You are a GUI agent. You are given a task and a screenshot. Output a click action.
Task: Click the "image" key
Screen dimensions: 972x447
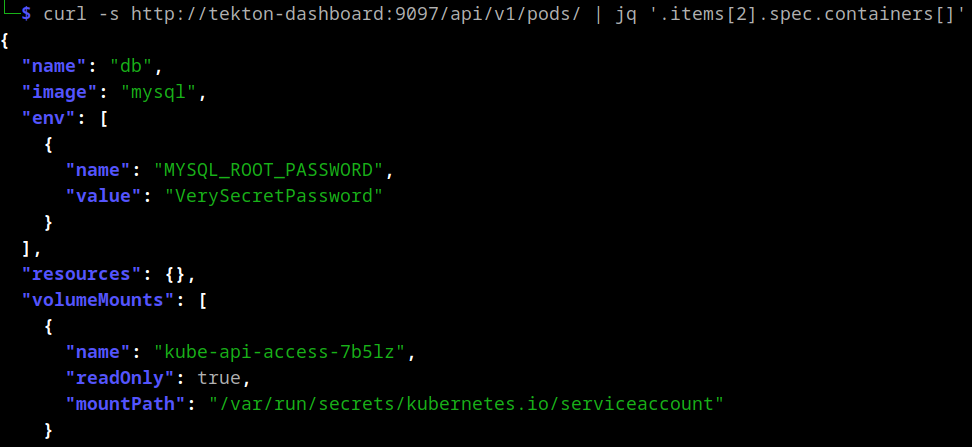[60, 92]
